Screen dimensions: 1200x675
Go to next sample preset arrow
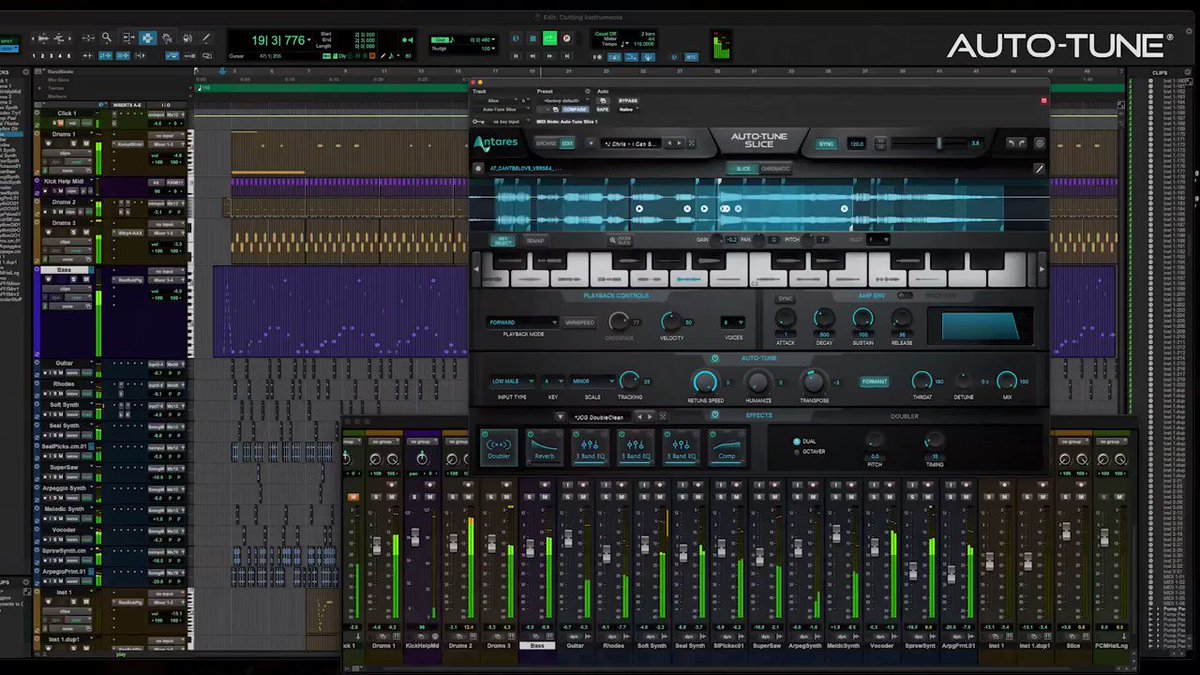679,143
